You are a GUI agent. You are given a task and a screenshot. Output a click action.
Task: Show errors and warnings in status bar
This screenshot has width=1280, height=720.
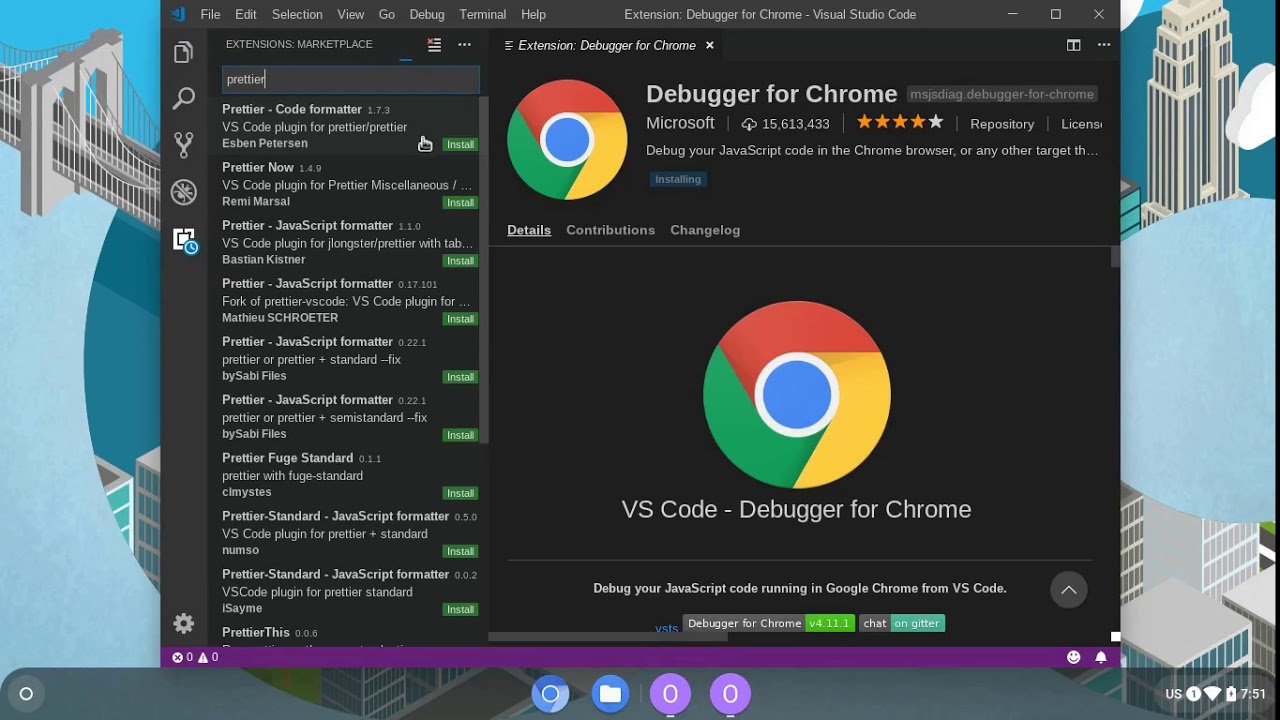coord(195,657)
